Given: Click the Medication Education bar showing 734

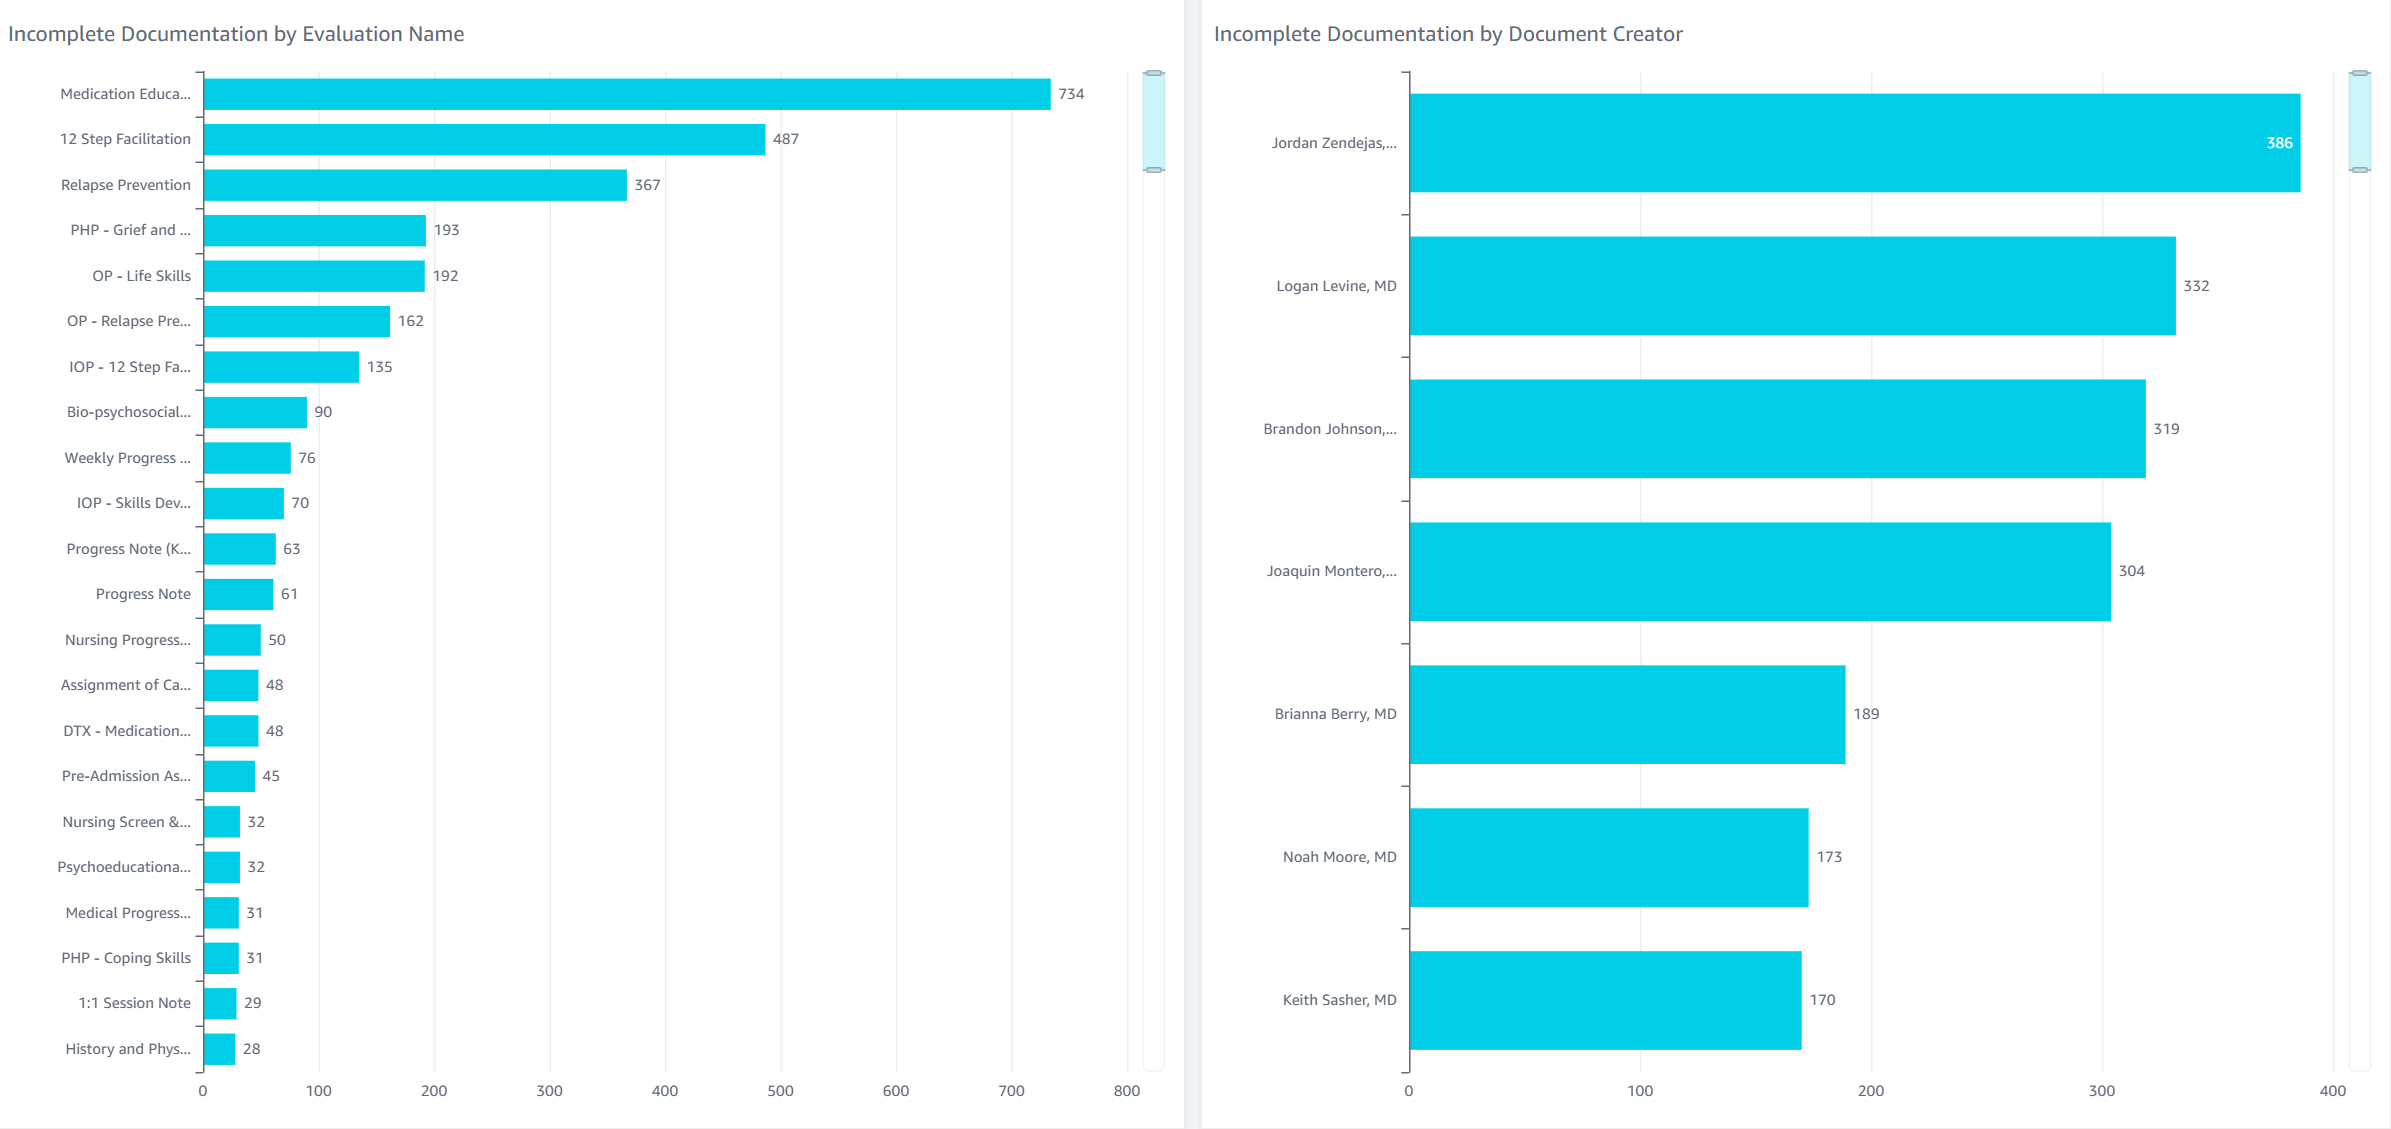Looking at the screenshot, I should tap(626, 94).
